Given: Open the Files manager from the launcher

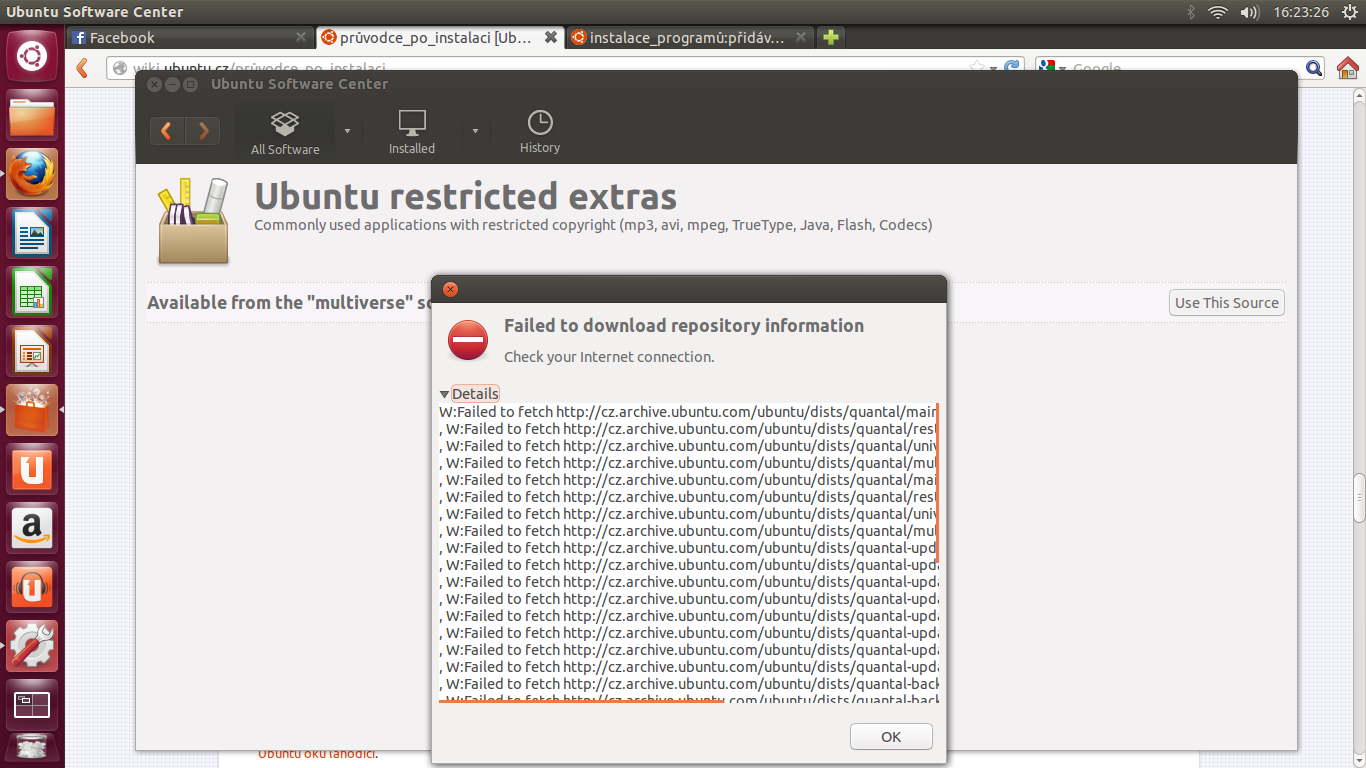Looking at the screenshot, I should tap(32, 115).
